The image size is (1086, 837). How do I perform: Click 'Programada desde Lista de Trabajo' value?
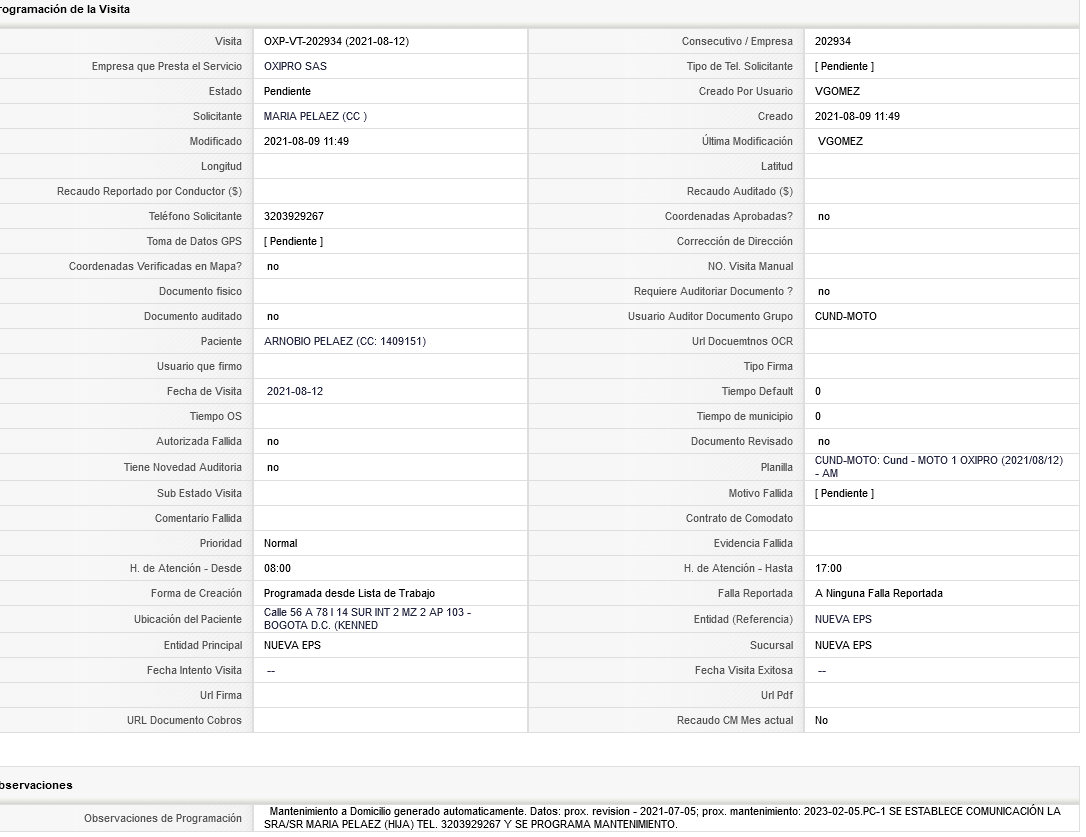coord(349,593)
